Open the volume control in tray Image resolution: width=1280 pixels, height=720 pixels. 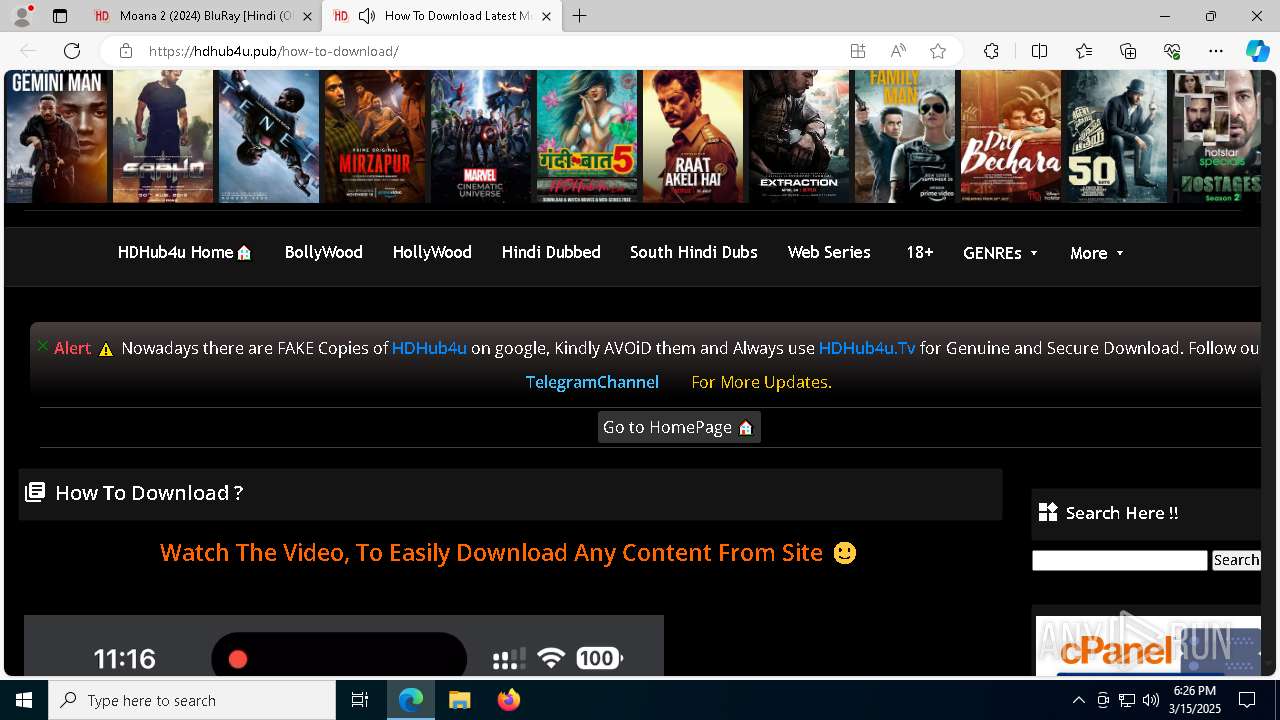pyautogui.click(x=1150, y=700)
